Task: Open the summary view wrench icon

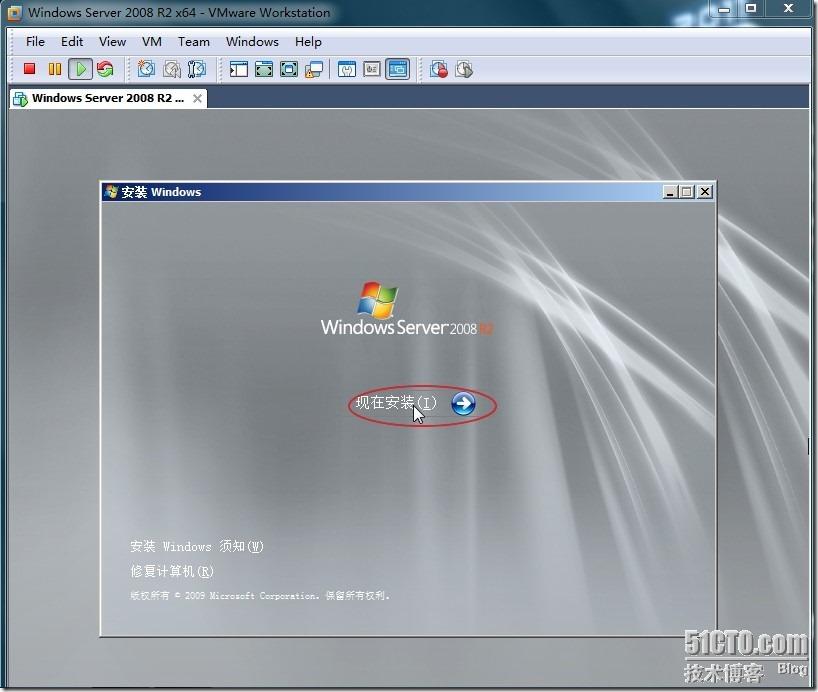Action: coord(347,69)
